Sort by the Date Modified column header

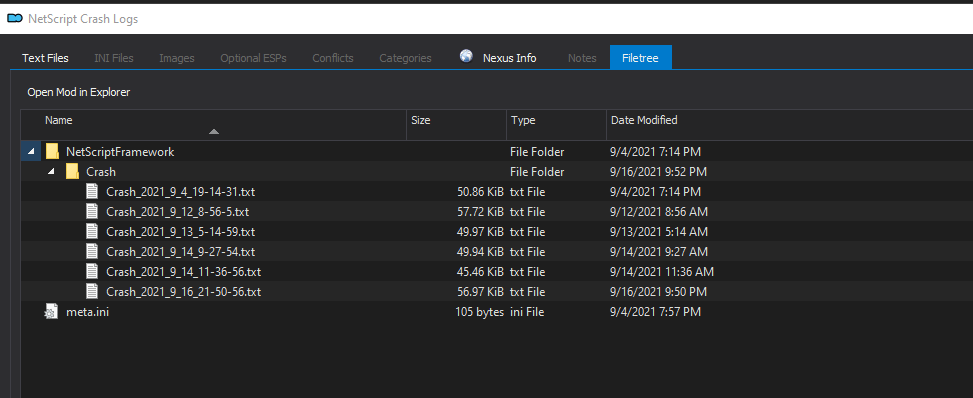tap(789, 125)
